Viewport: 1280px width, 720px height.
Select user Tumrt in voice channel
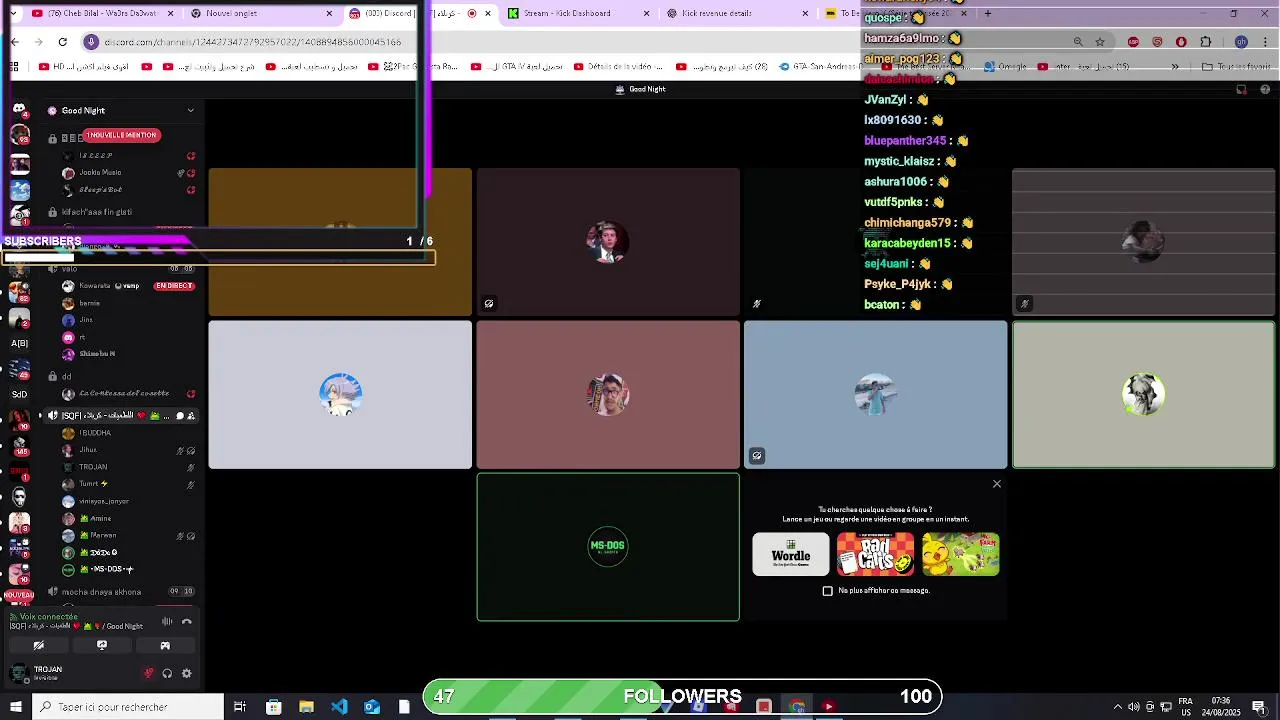click(x=93, y=484)
